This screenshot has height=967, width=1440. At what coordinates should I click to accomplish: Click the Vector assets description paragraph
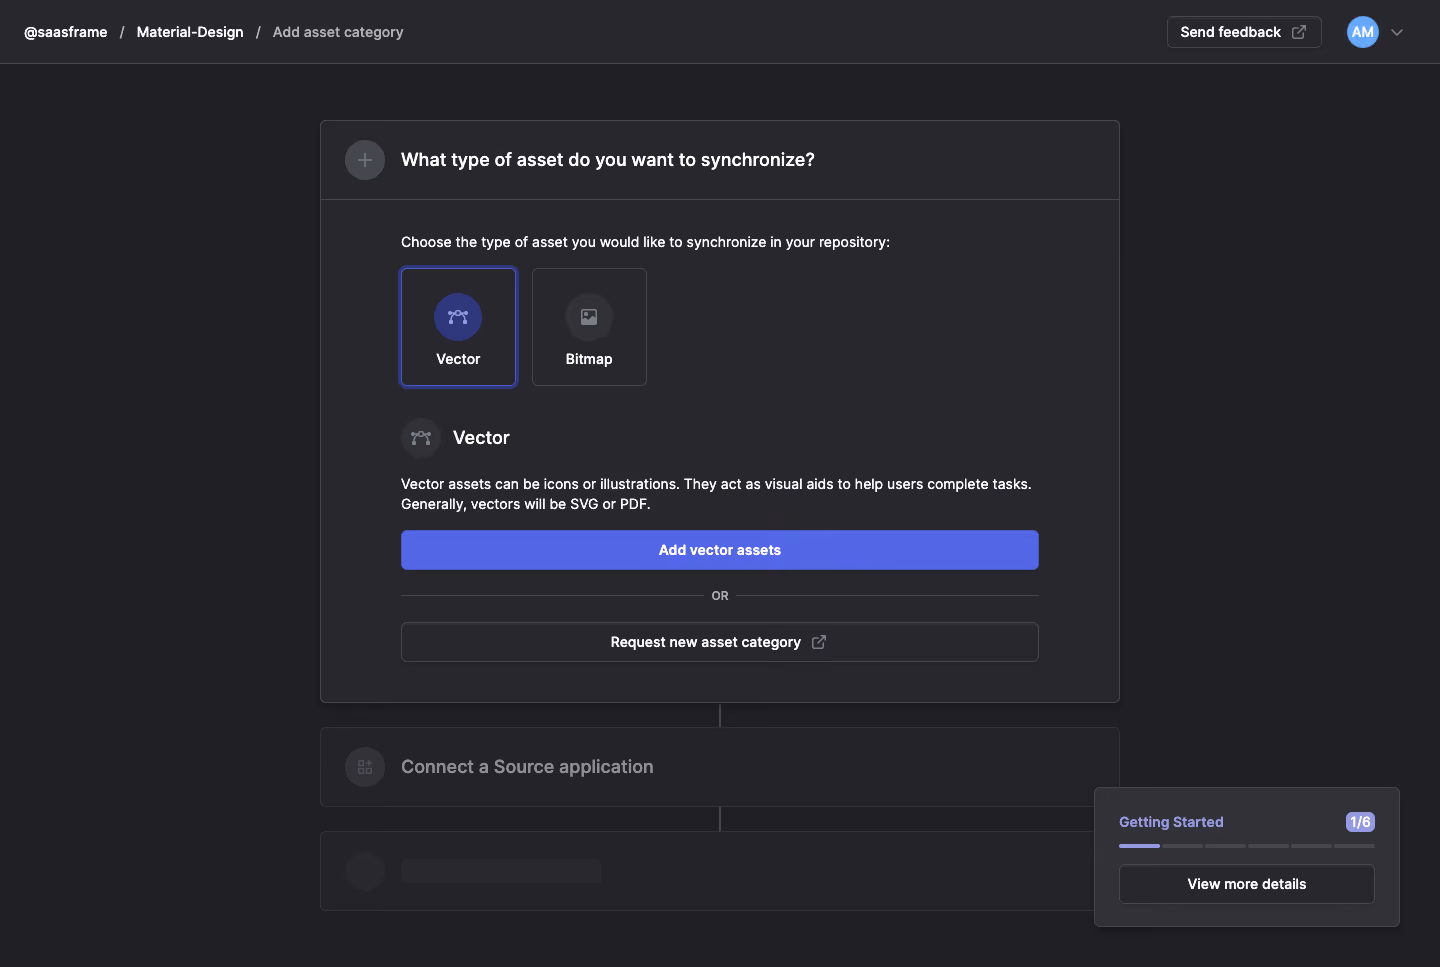(x=716, y=494)
